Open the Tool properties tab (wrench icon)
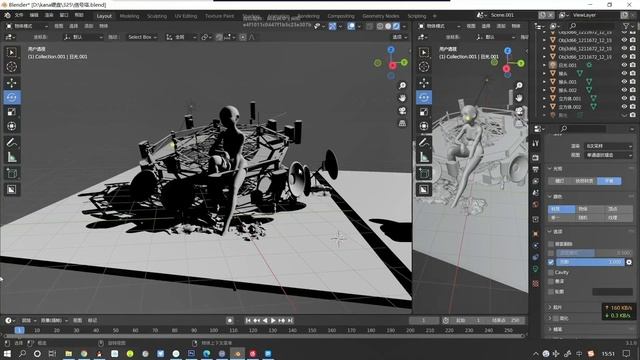This screenshot has width=640, height=360. coord(536,143)
